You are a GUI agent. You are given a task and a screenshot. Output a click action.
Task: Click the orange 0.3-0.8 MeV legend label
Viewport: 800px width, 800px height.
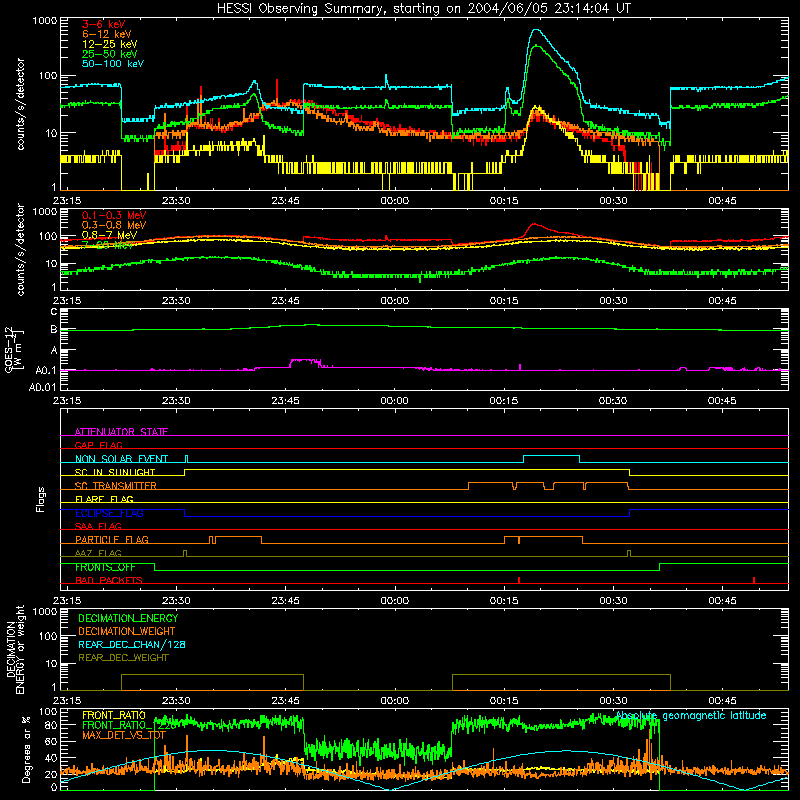click(x=114, y=225)
